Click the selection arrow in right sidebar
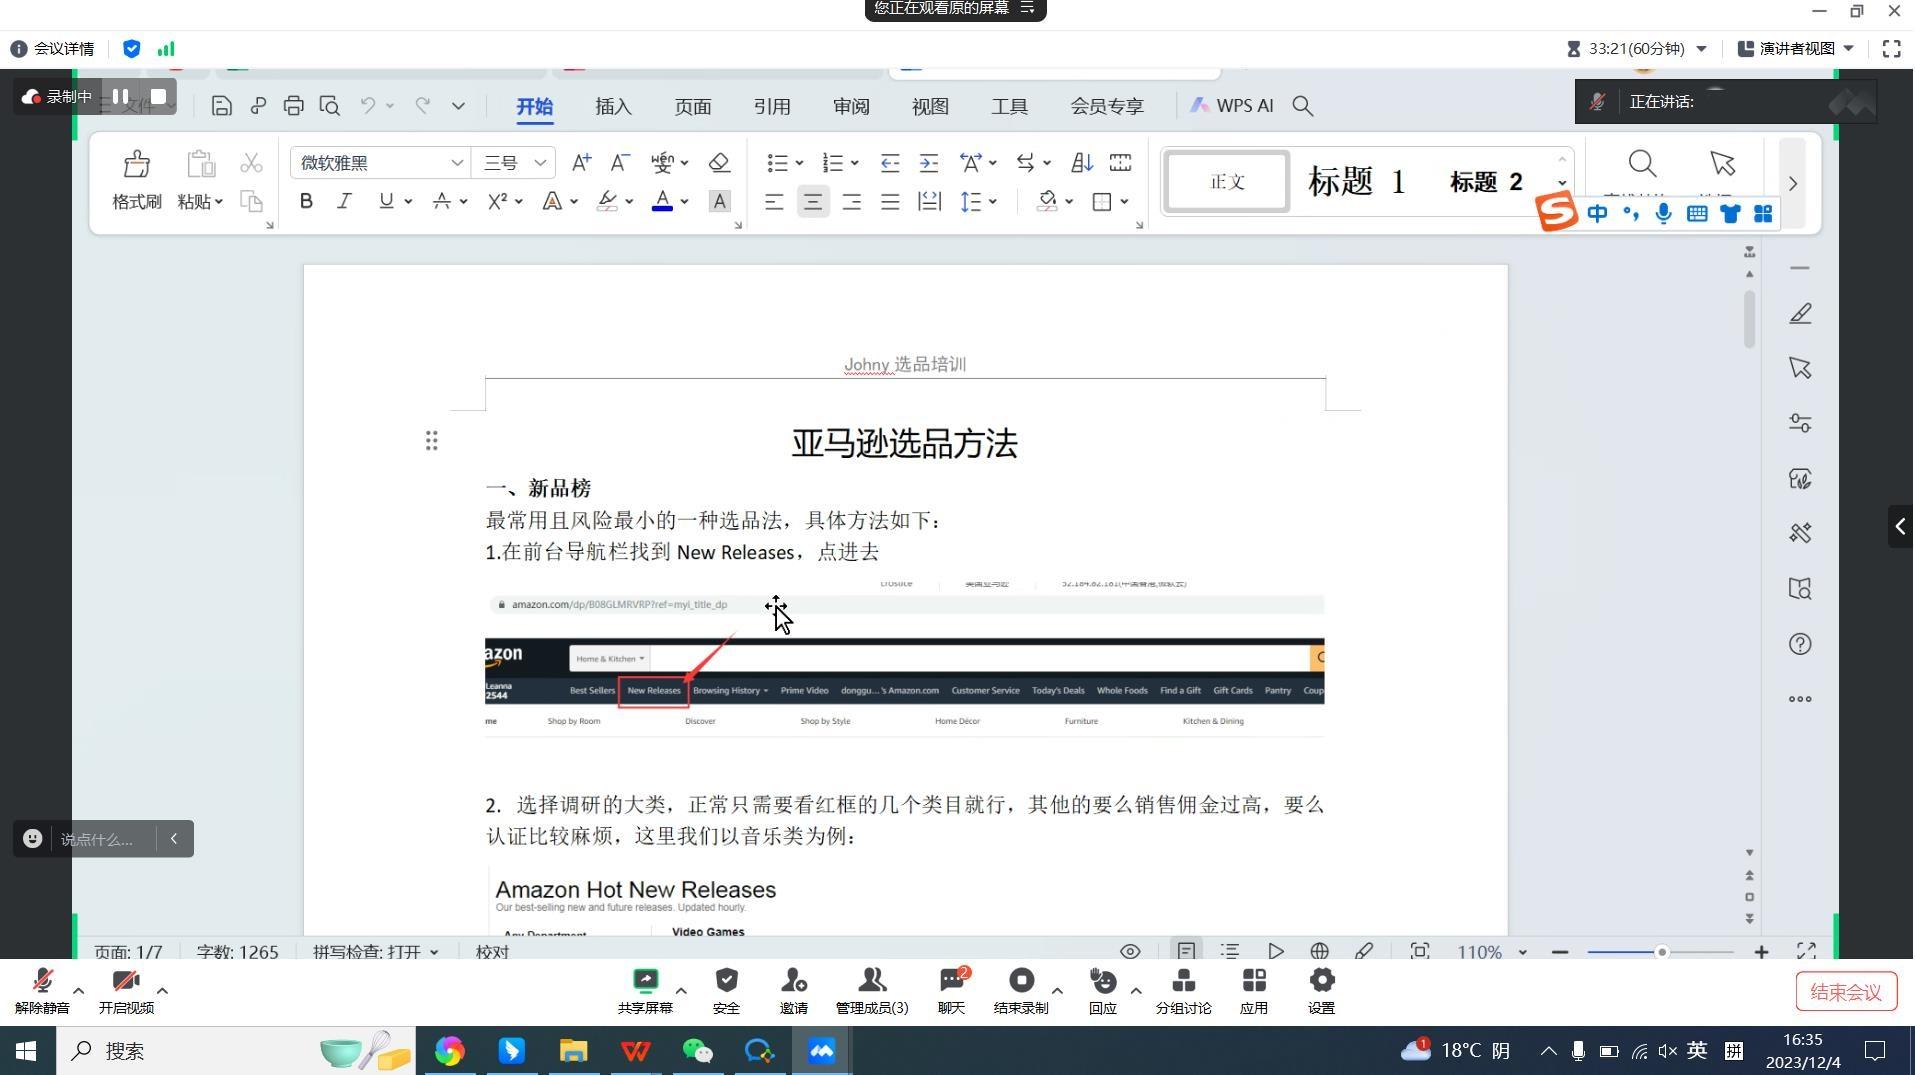Viewport: 1915px width, 1075px height. click(x=1800, y=368)
